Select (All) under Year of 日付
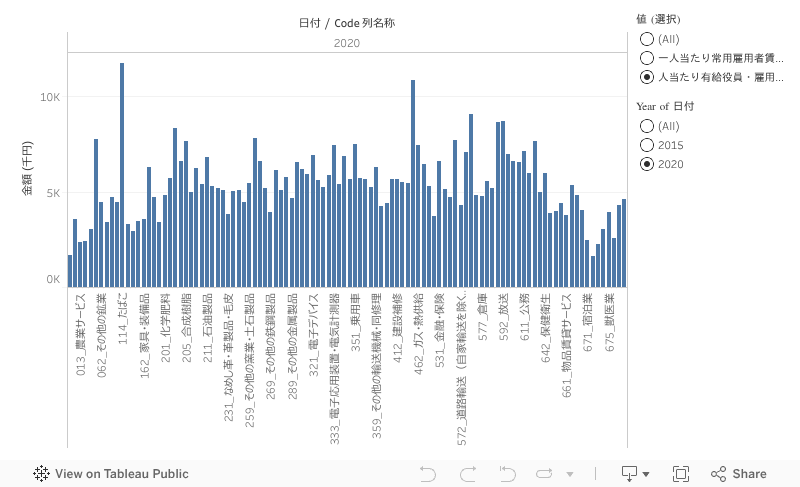Viewport: 800px width, 487px height. pyautogui.click(x=647, y=126)
